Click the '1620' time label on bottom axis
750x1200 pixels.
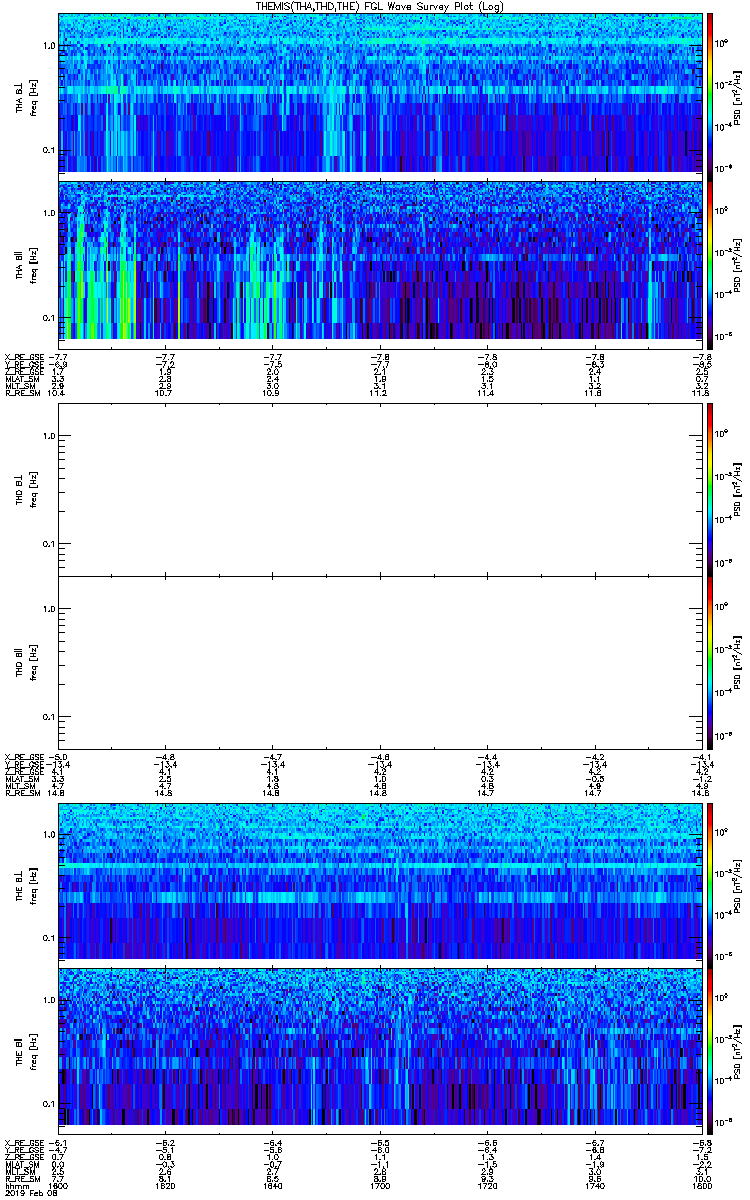point(166,1186)
